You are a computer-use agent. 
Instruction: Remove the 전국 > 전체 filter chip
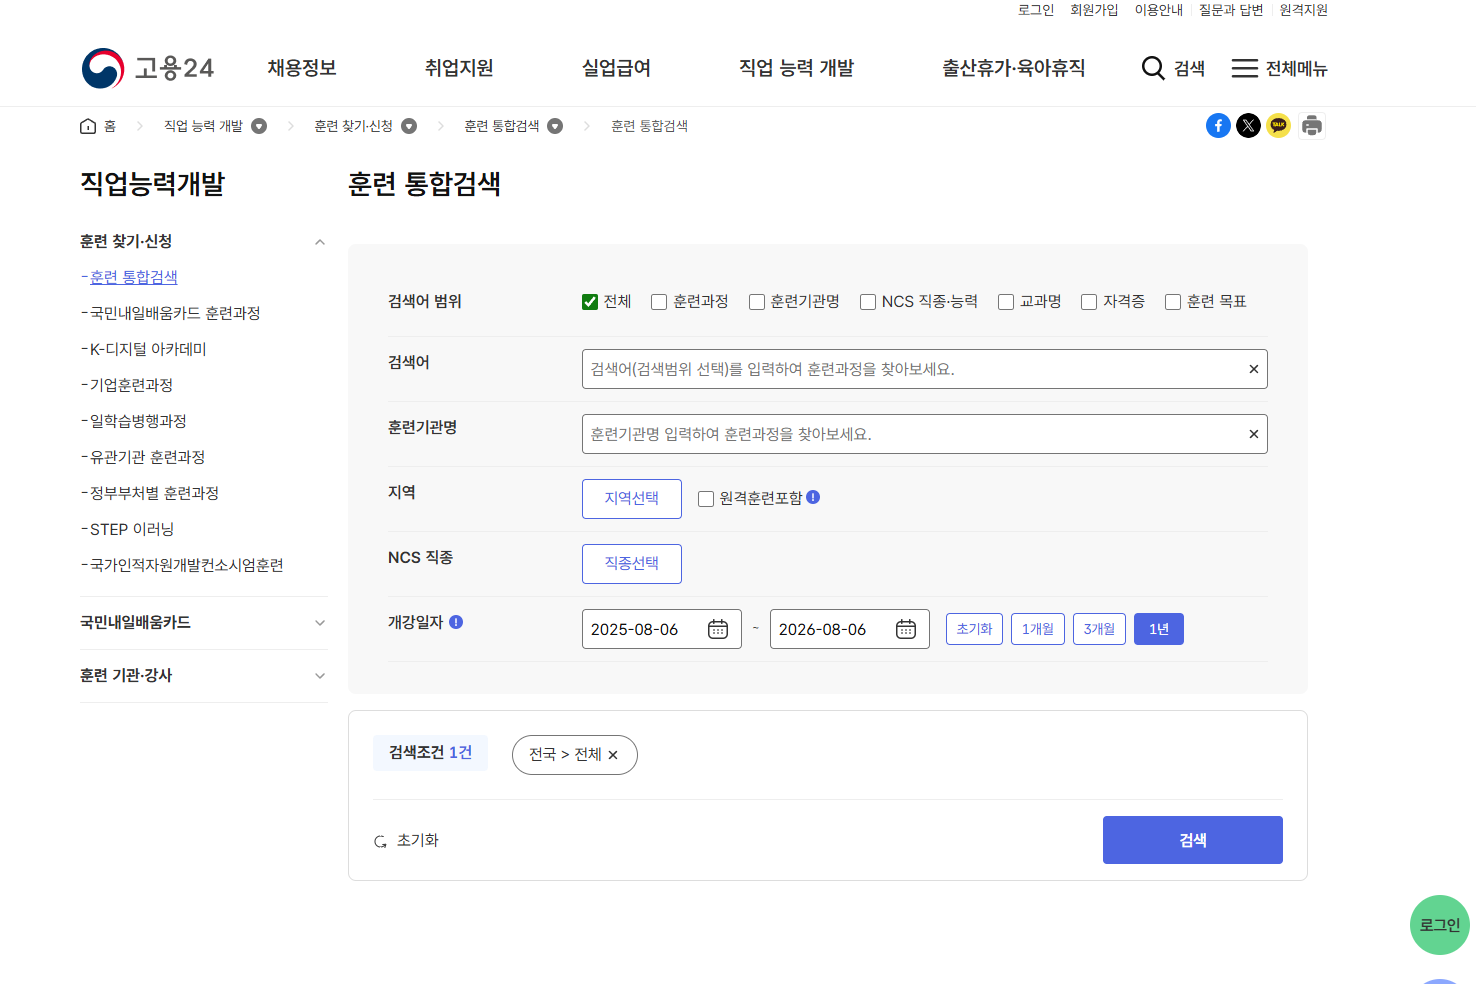click(x=613, y=755)
